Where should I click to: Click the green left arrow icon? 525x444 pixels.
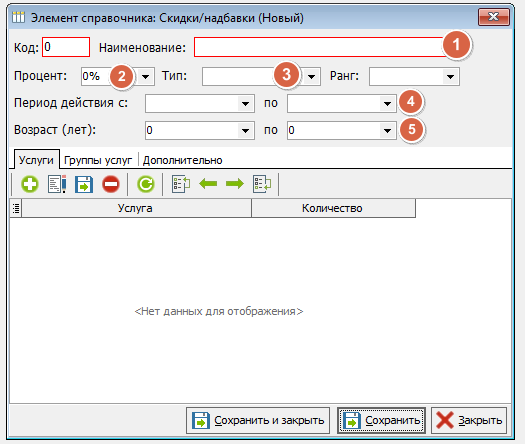(x=208, y=184)
